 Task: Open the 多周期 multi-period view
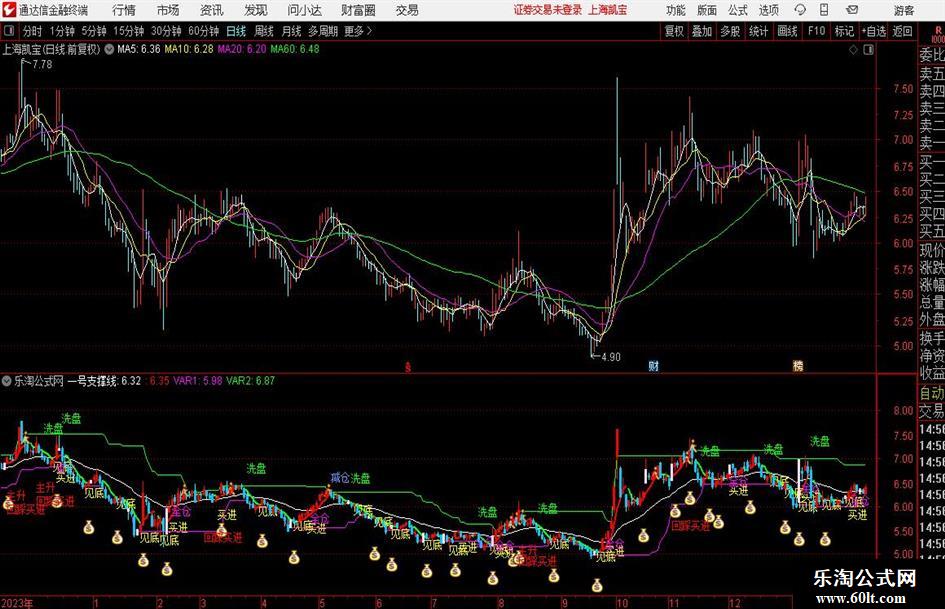[x=323, y=31]
